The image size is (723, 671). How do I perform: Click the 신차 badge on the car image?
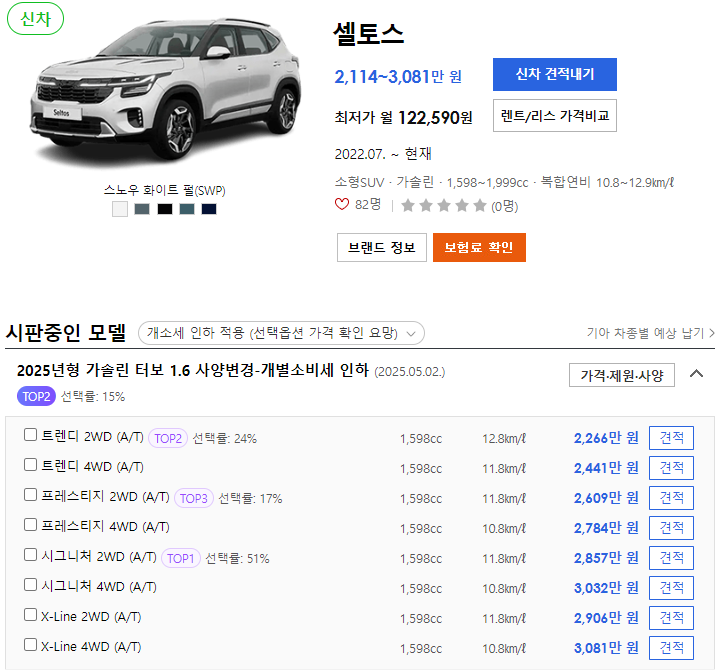[36, 19]
